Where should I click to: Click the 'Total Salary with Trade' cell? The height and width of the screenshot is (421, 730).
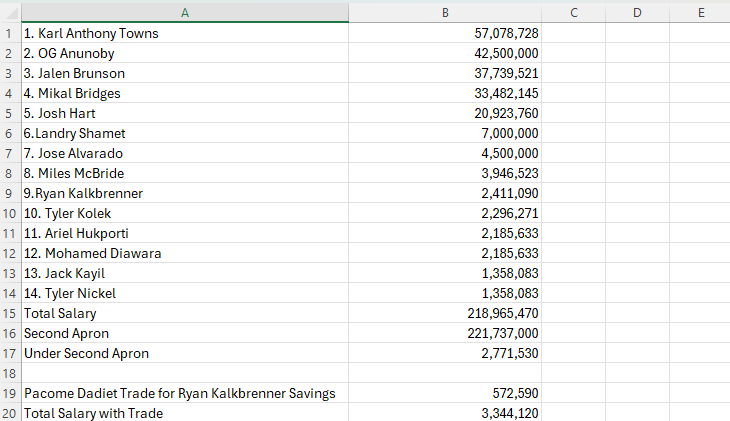[185, 413]
